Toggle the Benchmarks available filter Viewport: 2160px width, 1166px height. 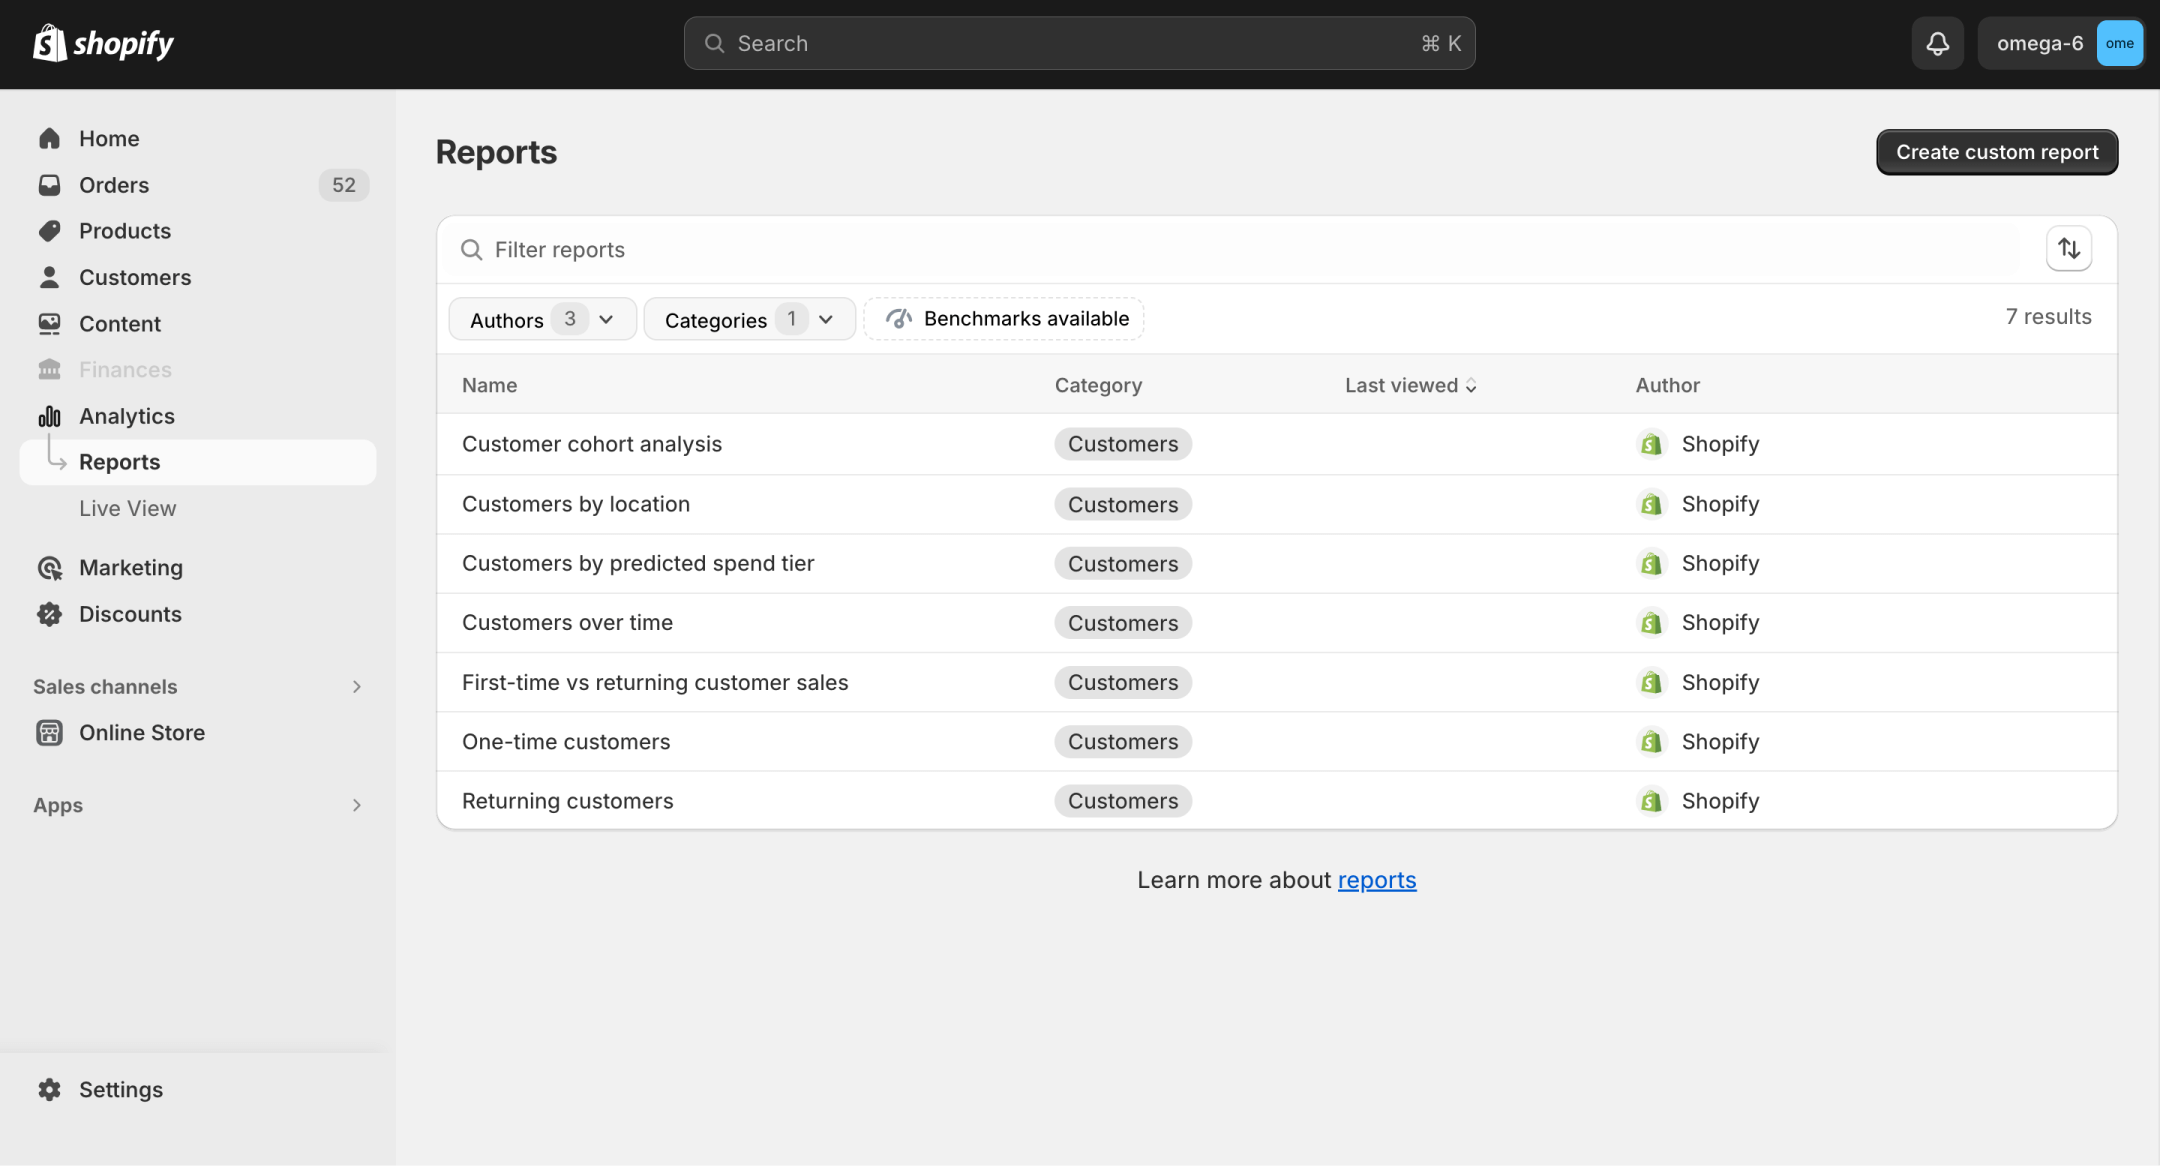[1004, 319]
